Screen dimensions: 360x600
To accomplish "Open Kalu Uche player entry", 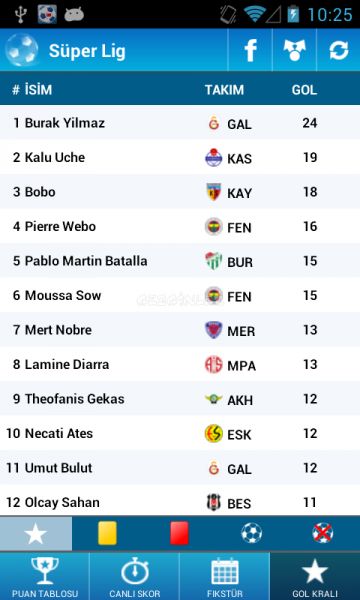I will [x=180, y=157].
